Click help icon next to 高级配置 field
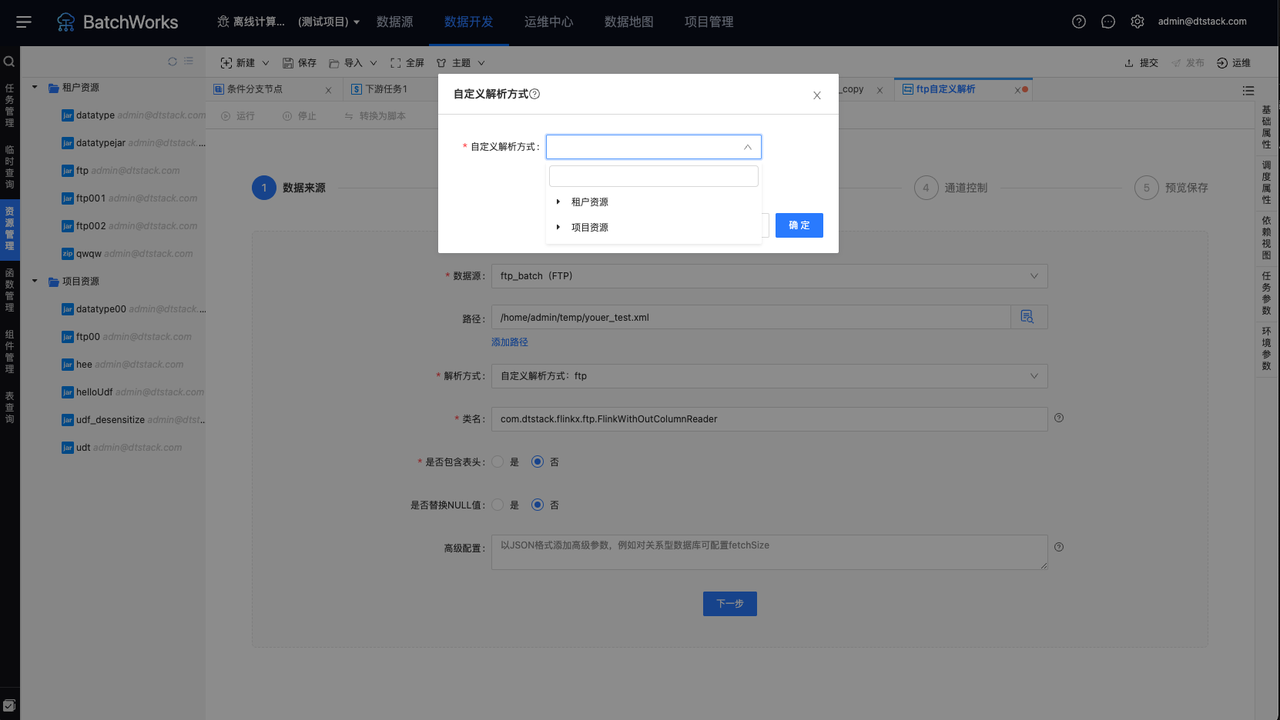Screen dimensions: 1280x720 pyautogui.click(x=1059, y=547)
